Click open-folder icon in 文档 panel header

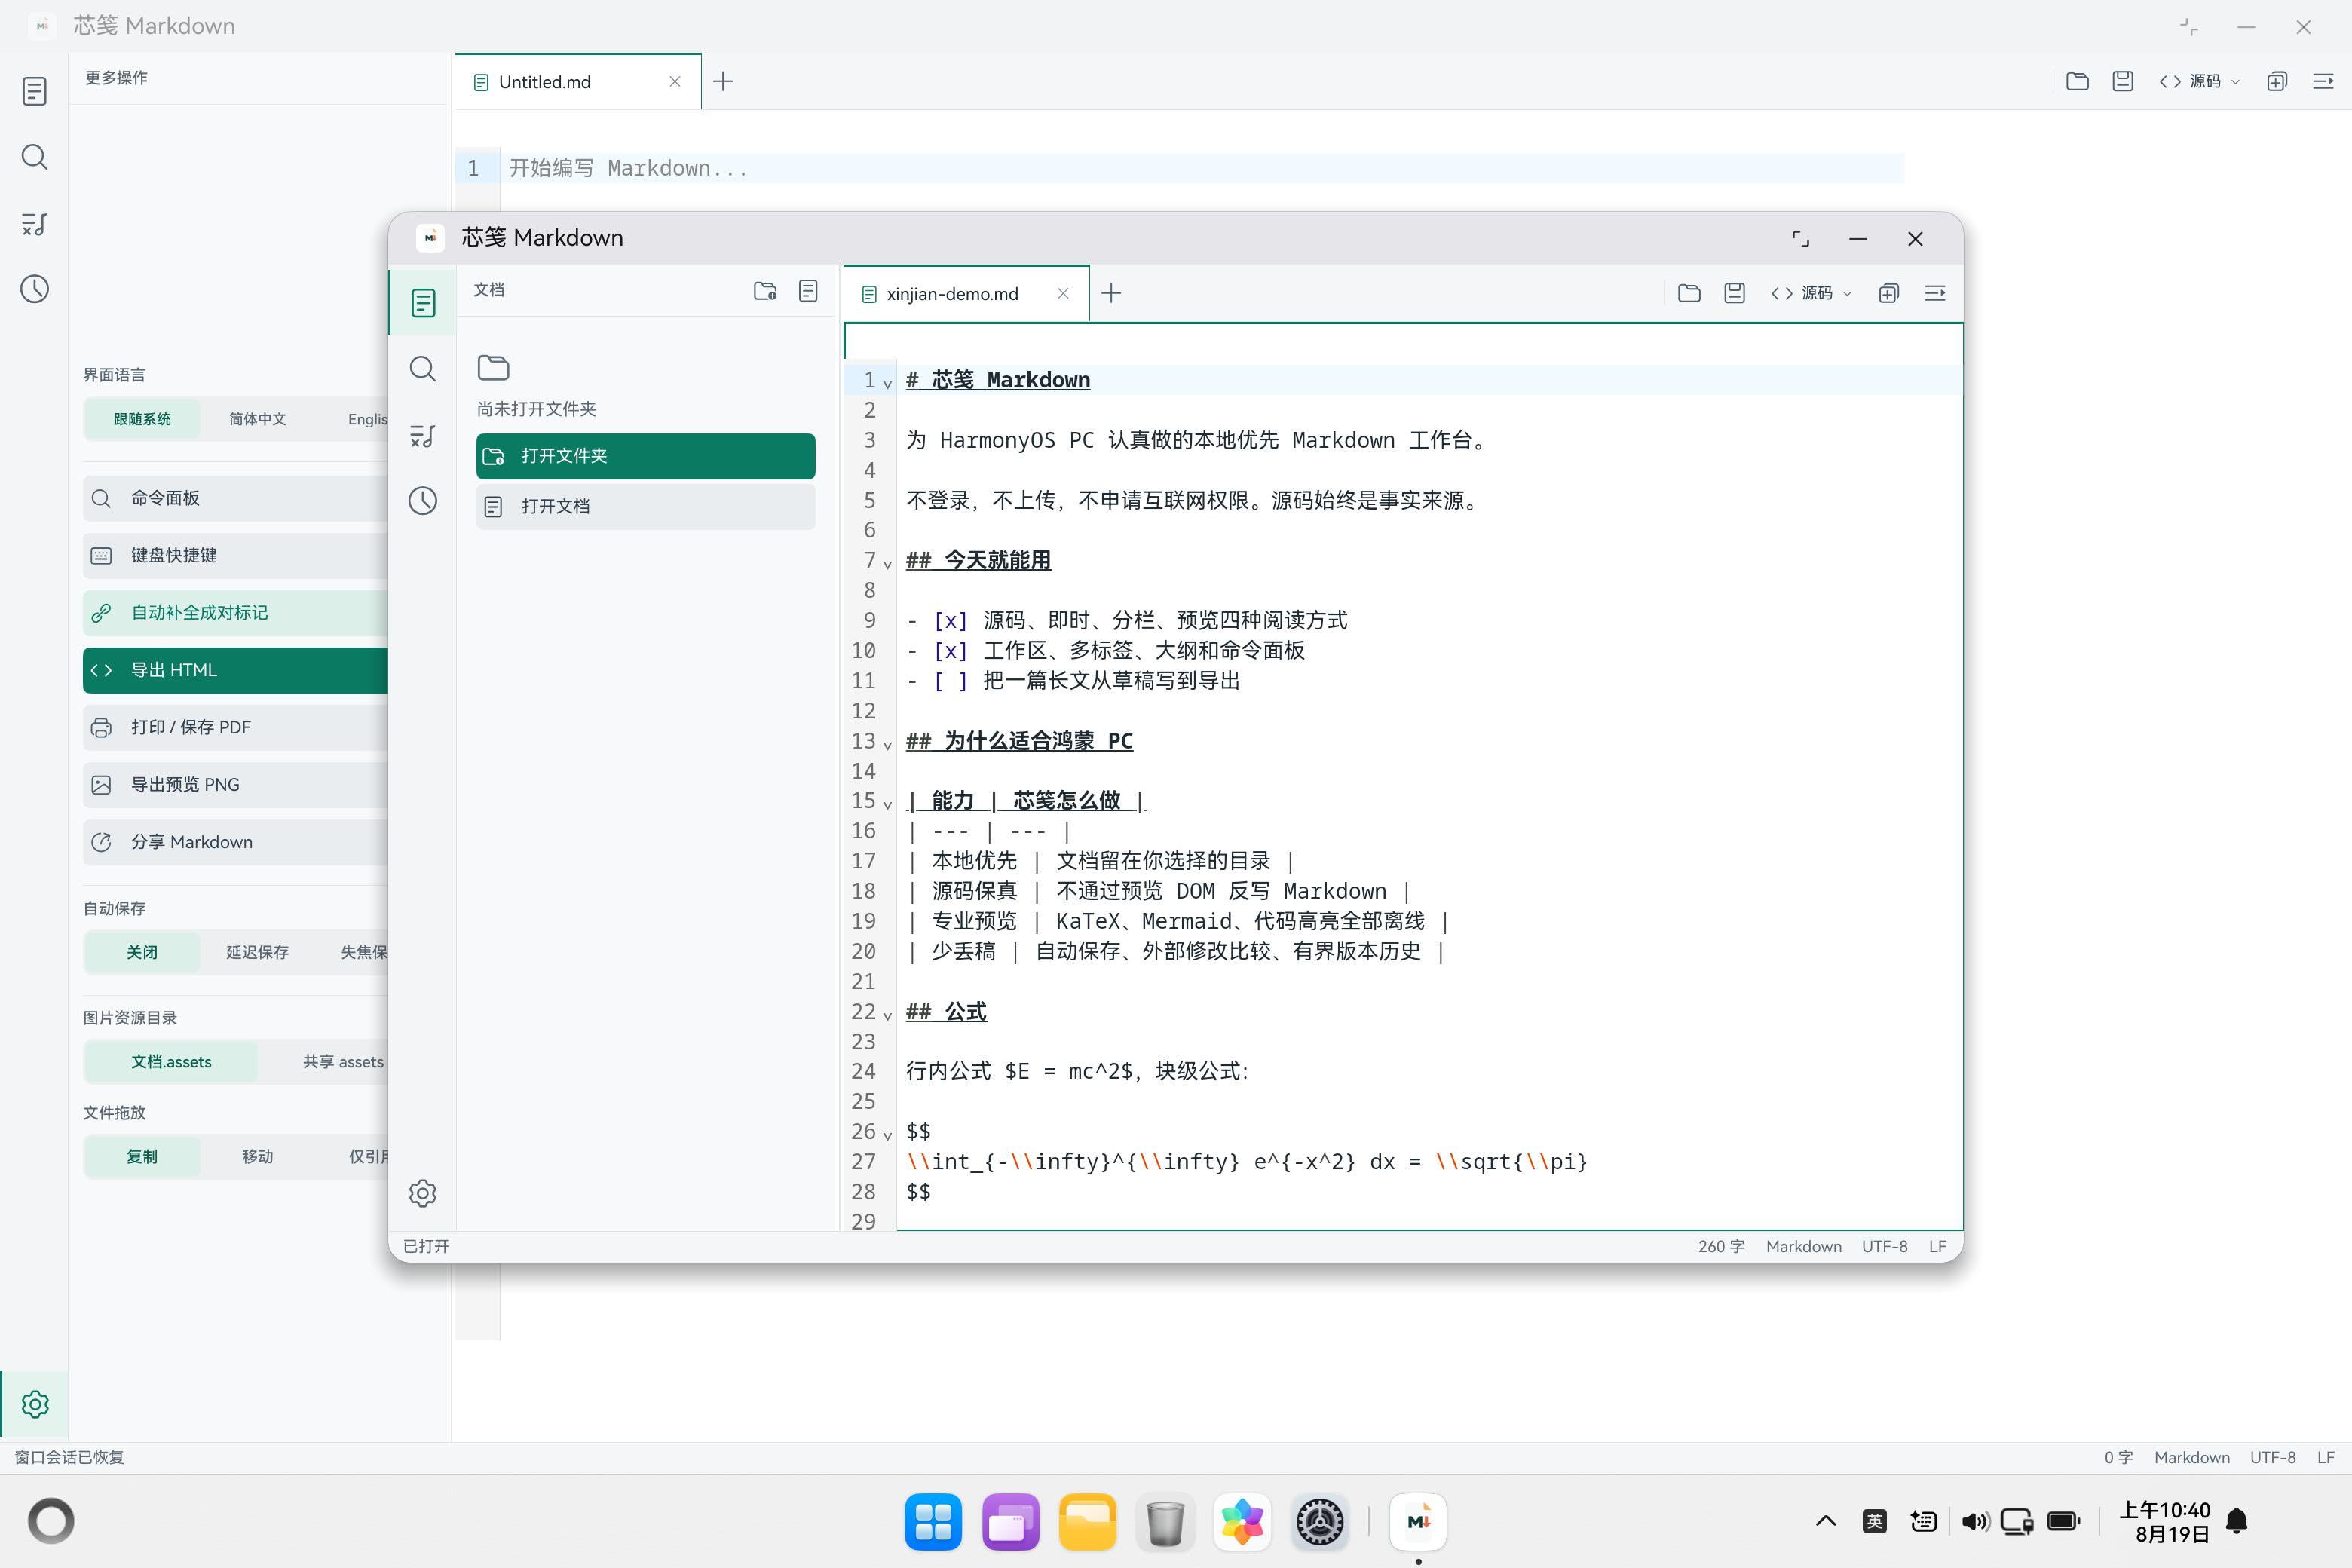coord(765,291)
